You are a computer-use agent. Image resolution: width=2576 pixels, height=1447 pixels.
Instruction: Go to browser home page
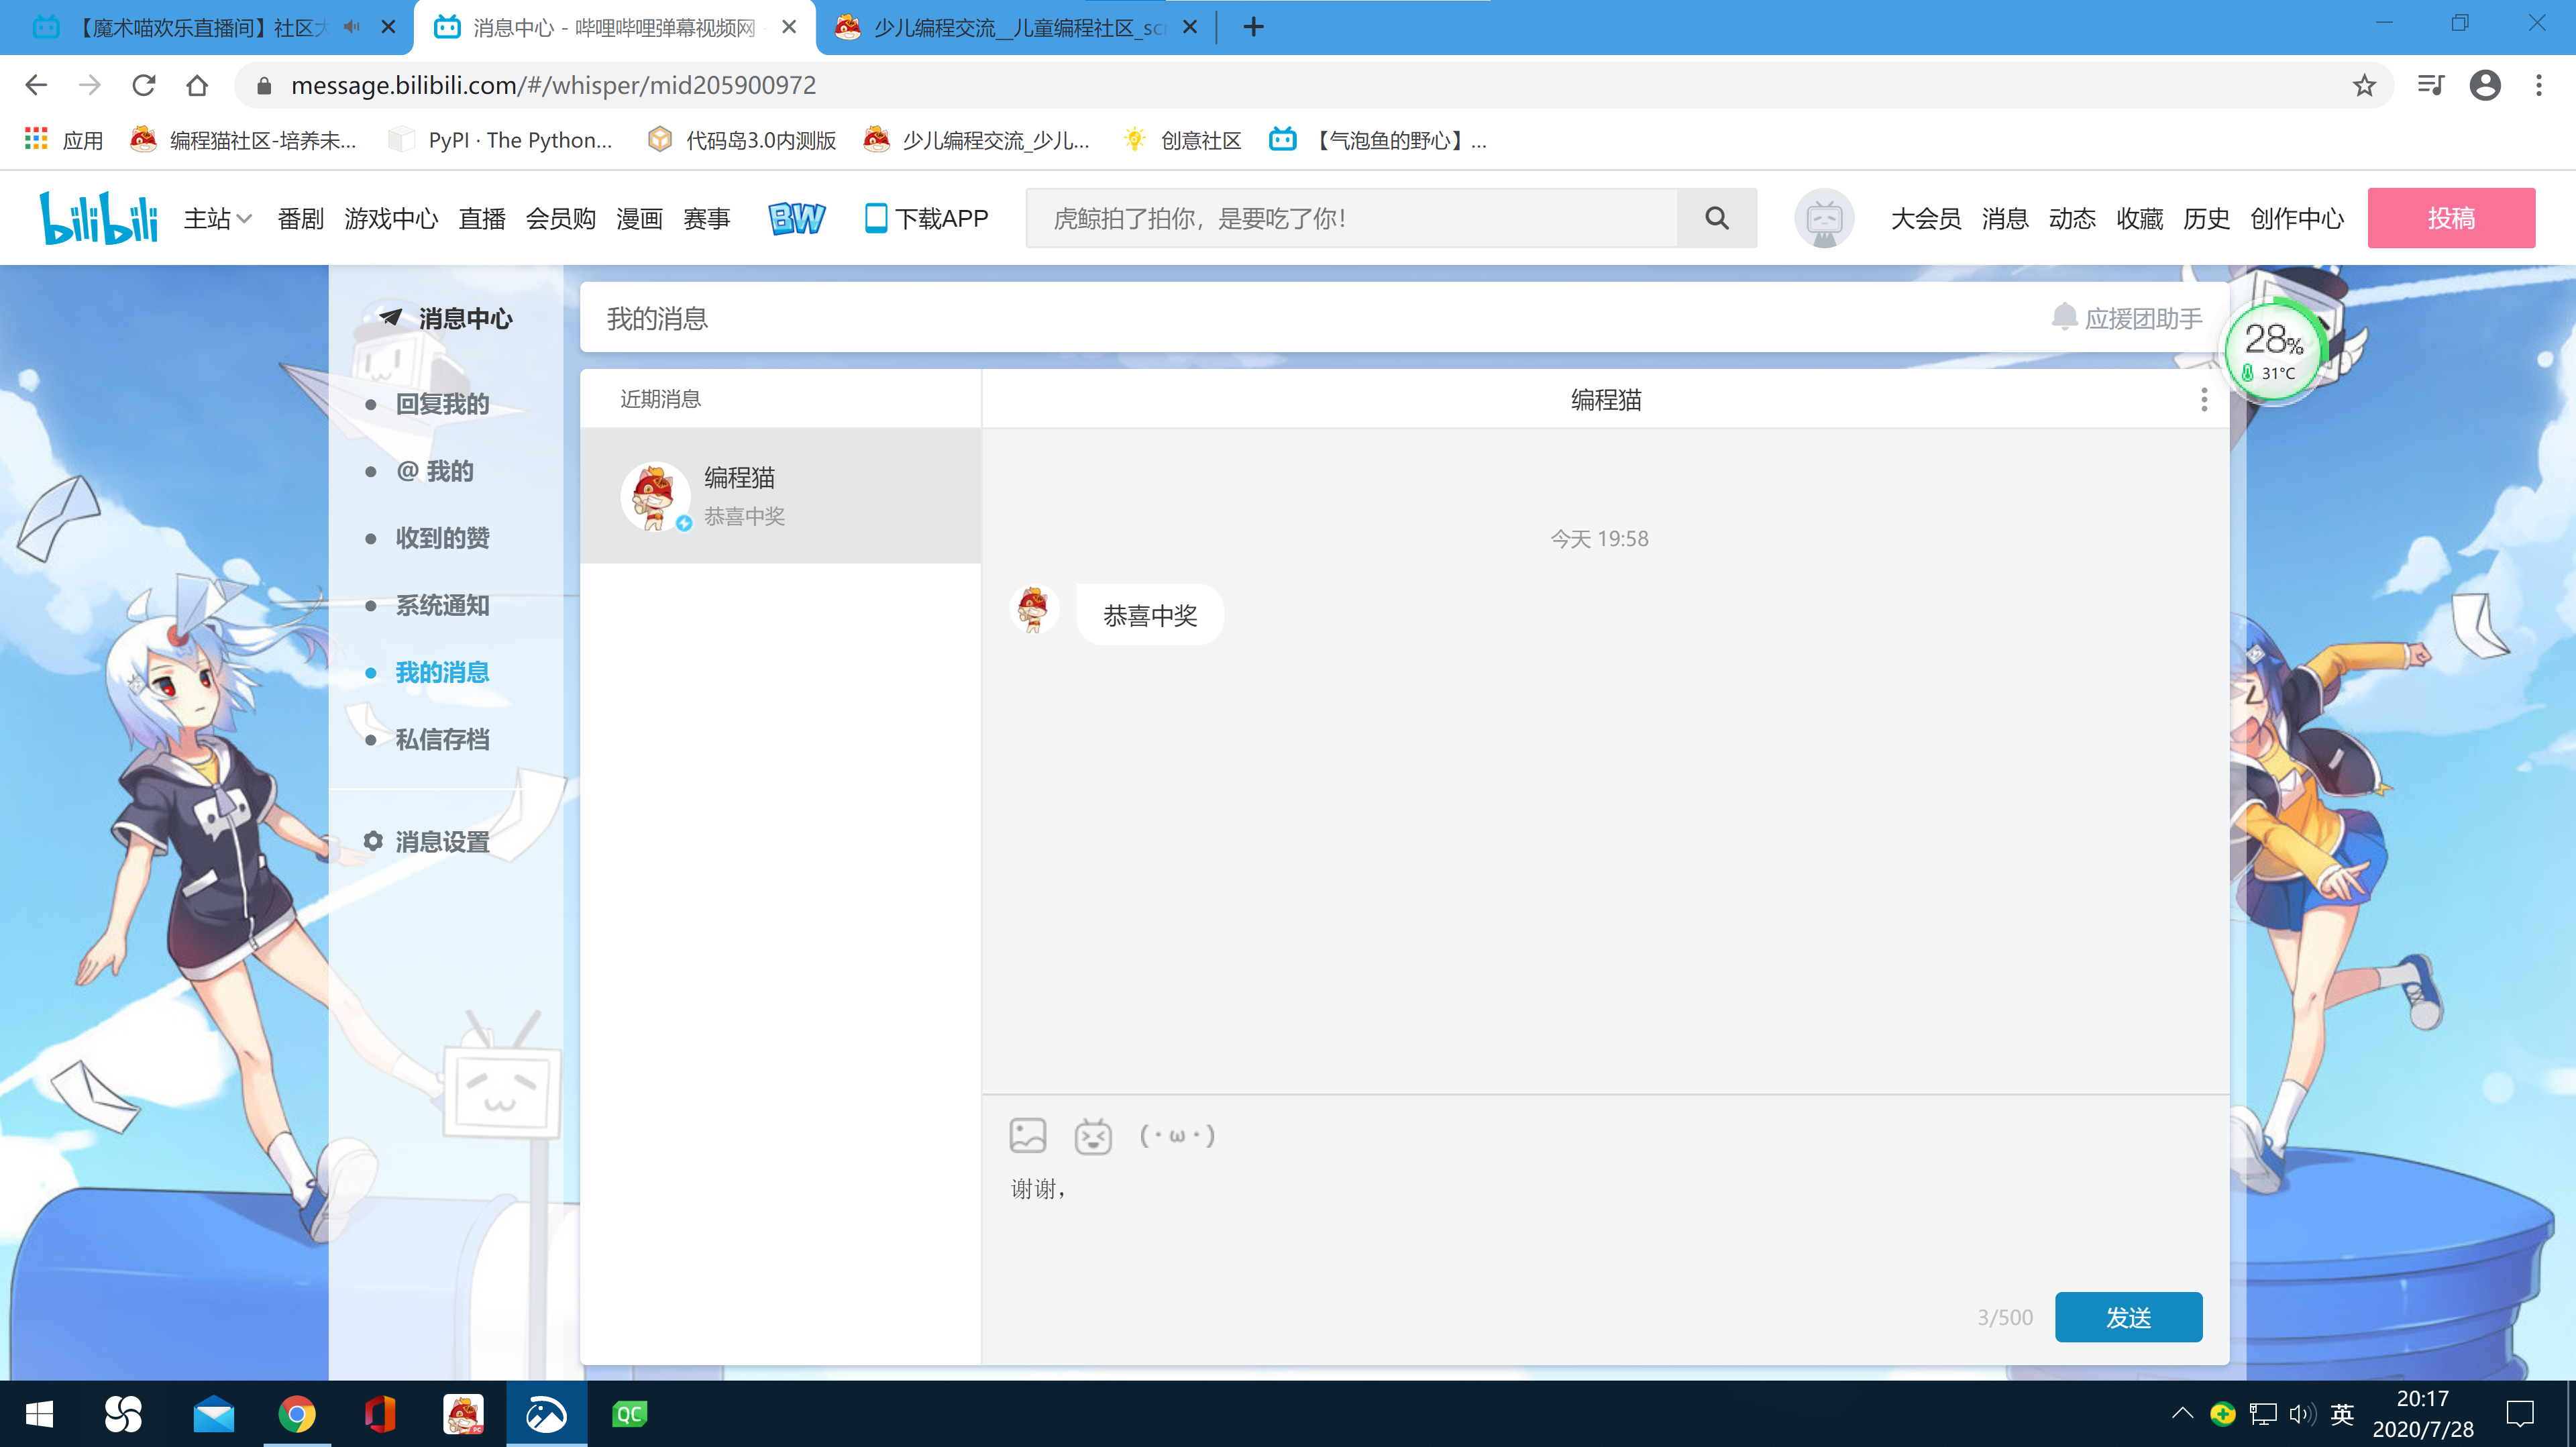click(197, 85)
